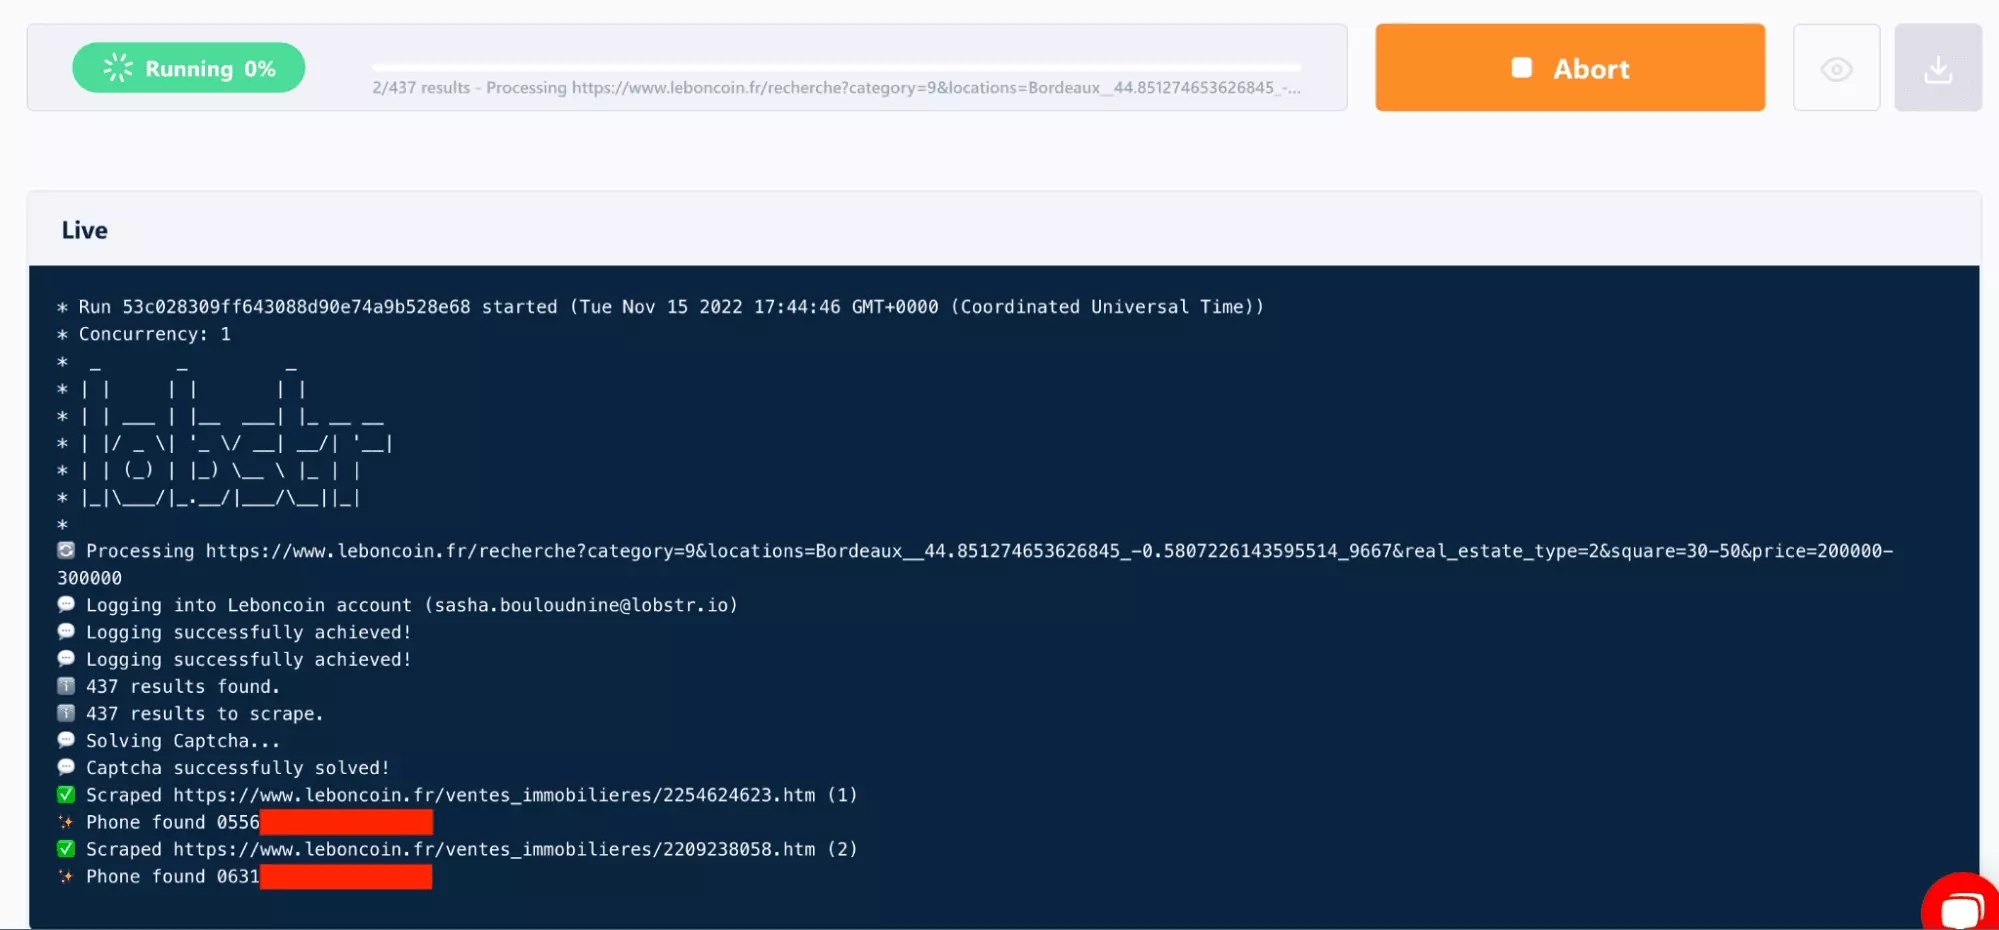
Task: Open scraped link ventes_immobilieres/2254624623.htm
Action: click(494, 795)
